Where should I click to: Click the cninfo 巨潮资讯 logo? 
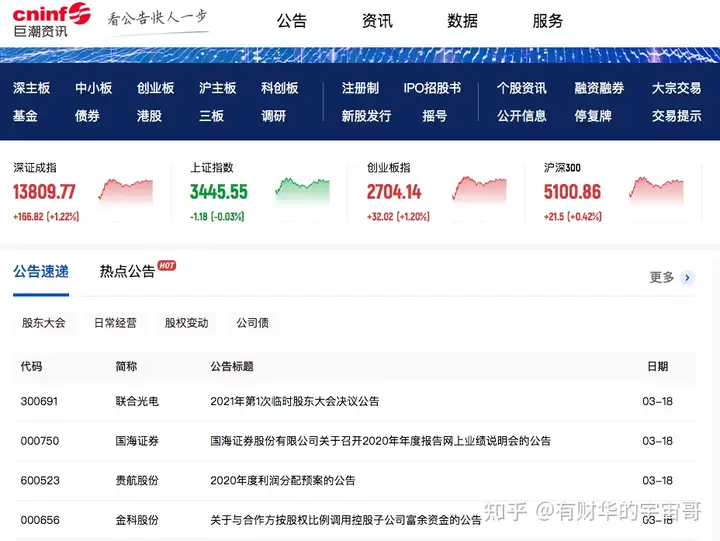coord(51,20)
